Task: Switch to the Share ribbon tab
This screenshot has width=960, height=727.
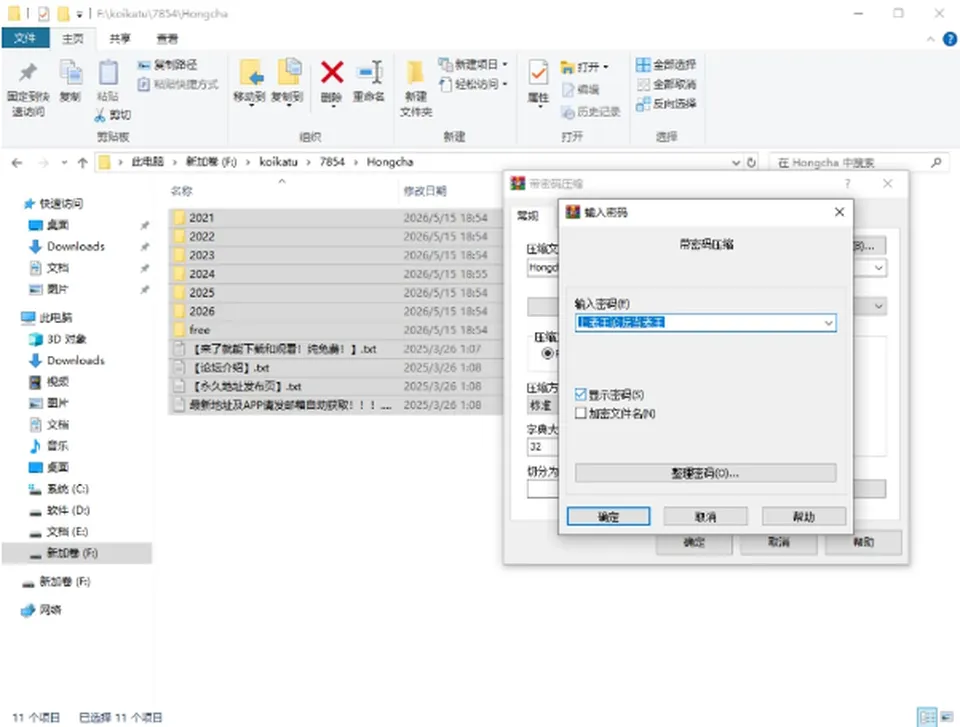Action: 119,39
